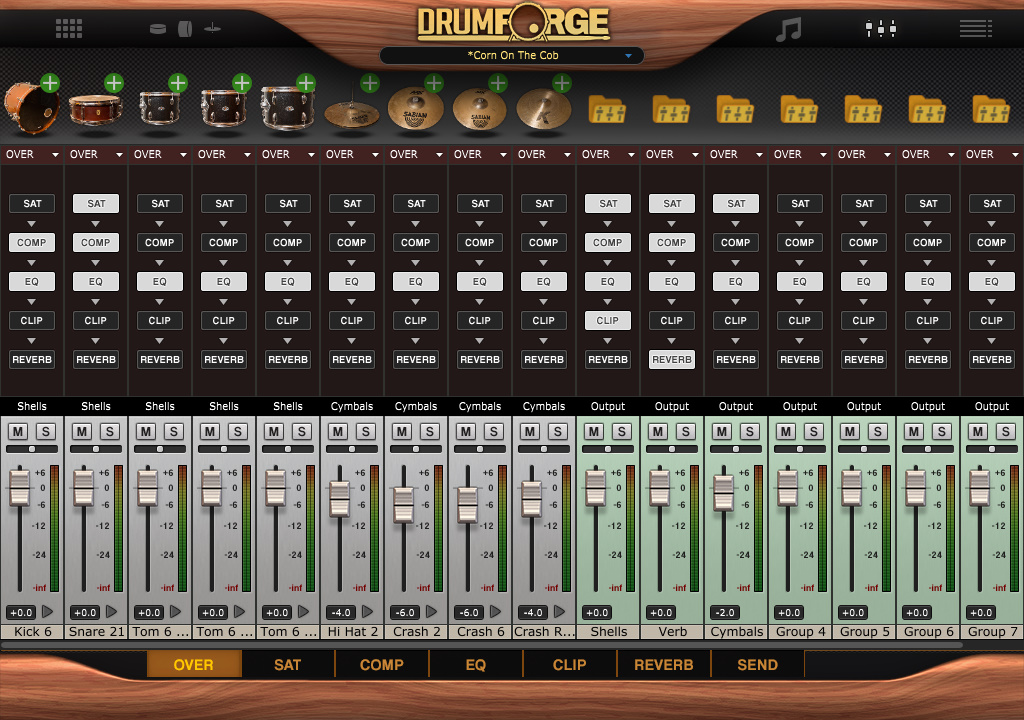
Task: Click the green plus on the Crash 6 cymbal
Action: (498, 83)
